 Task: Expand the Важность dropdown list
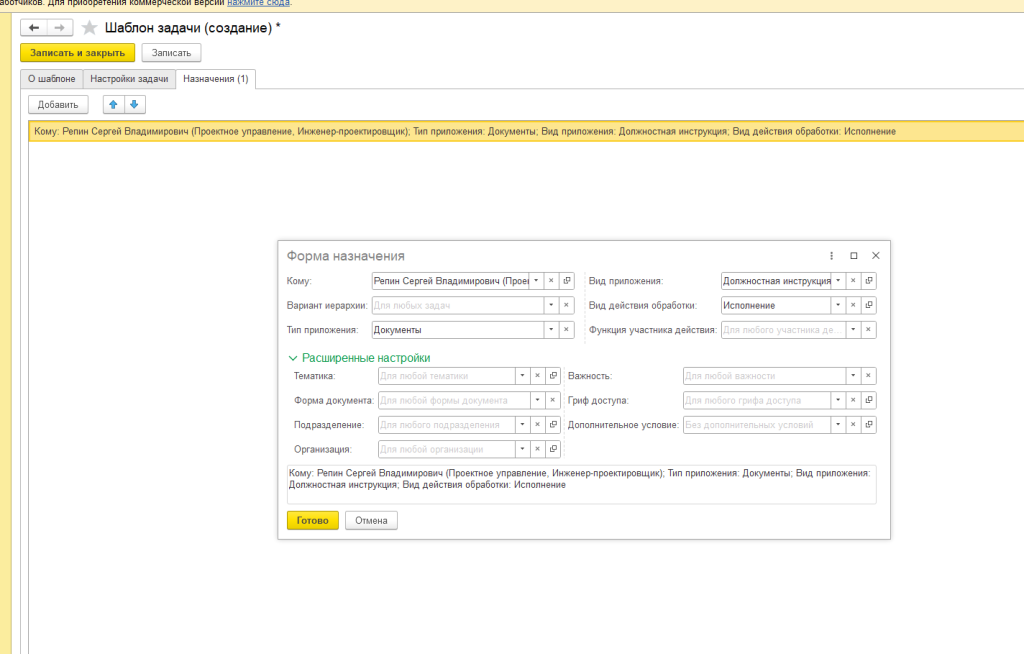853,376
